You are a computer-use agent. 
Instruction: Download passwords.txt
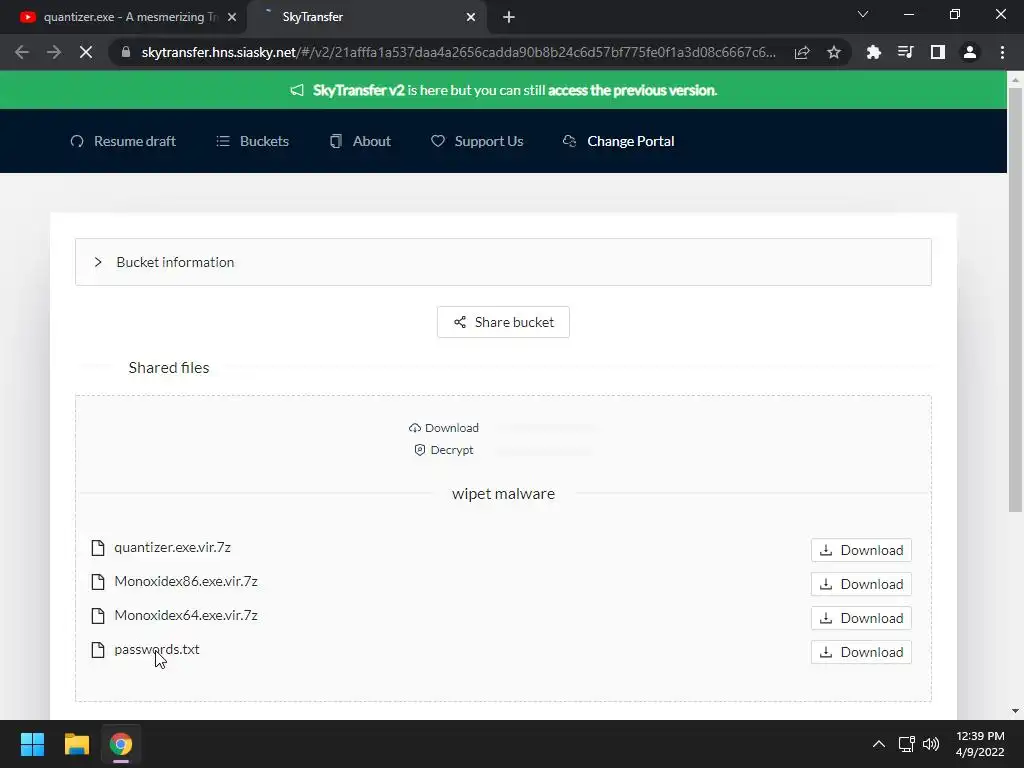(861, 652)
